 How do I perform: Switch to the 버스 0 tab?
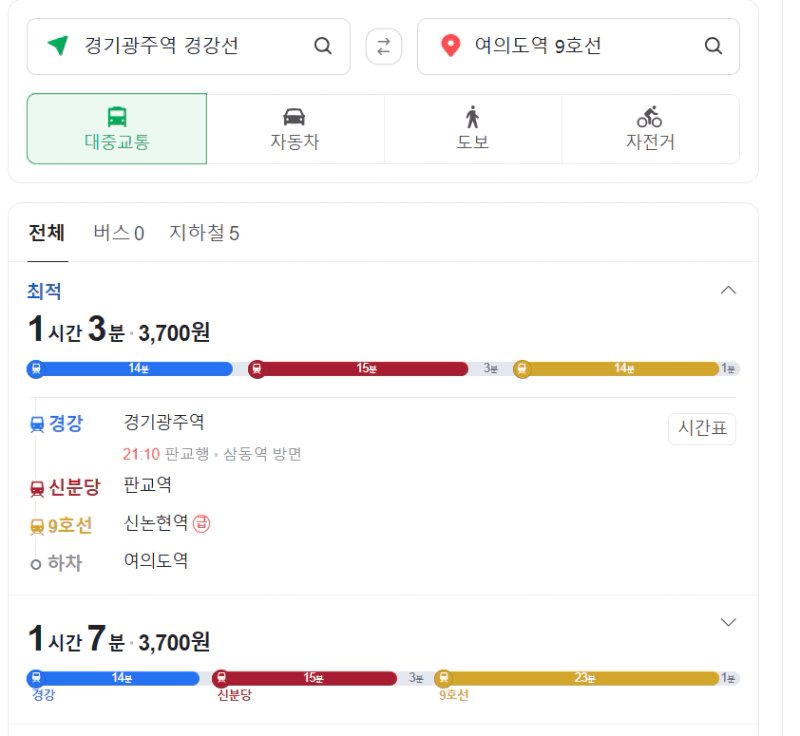point(119,233)
